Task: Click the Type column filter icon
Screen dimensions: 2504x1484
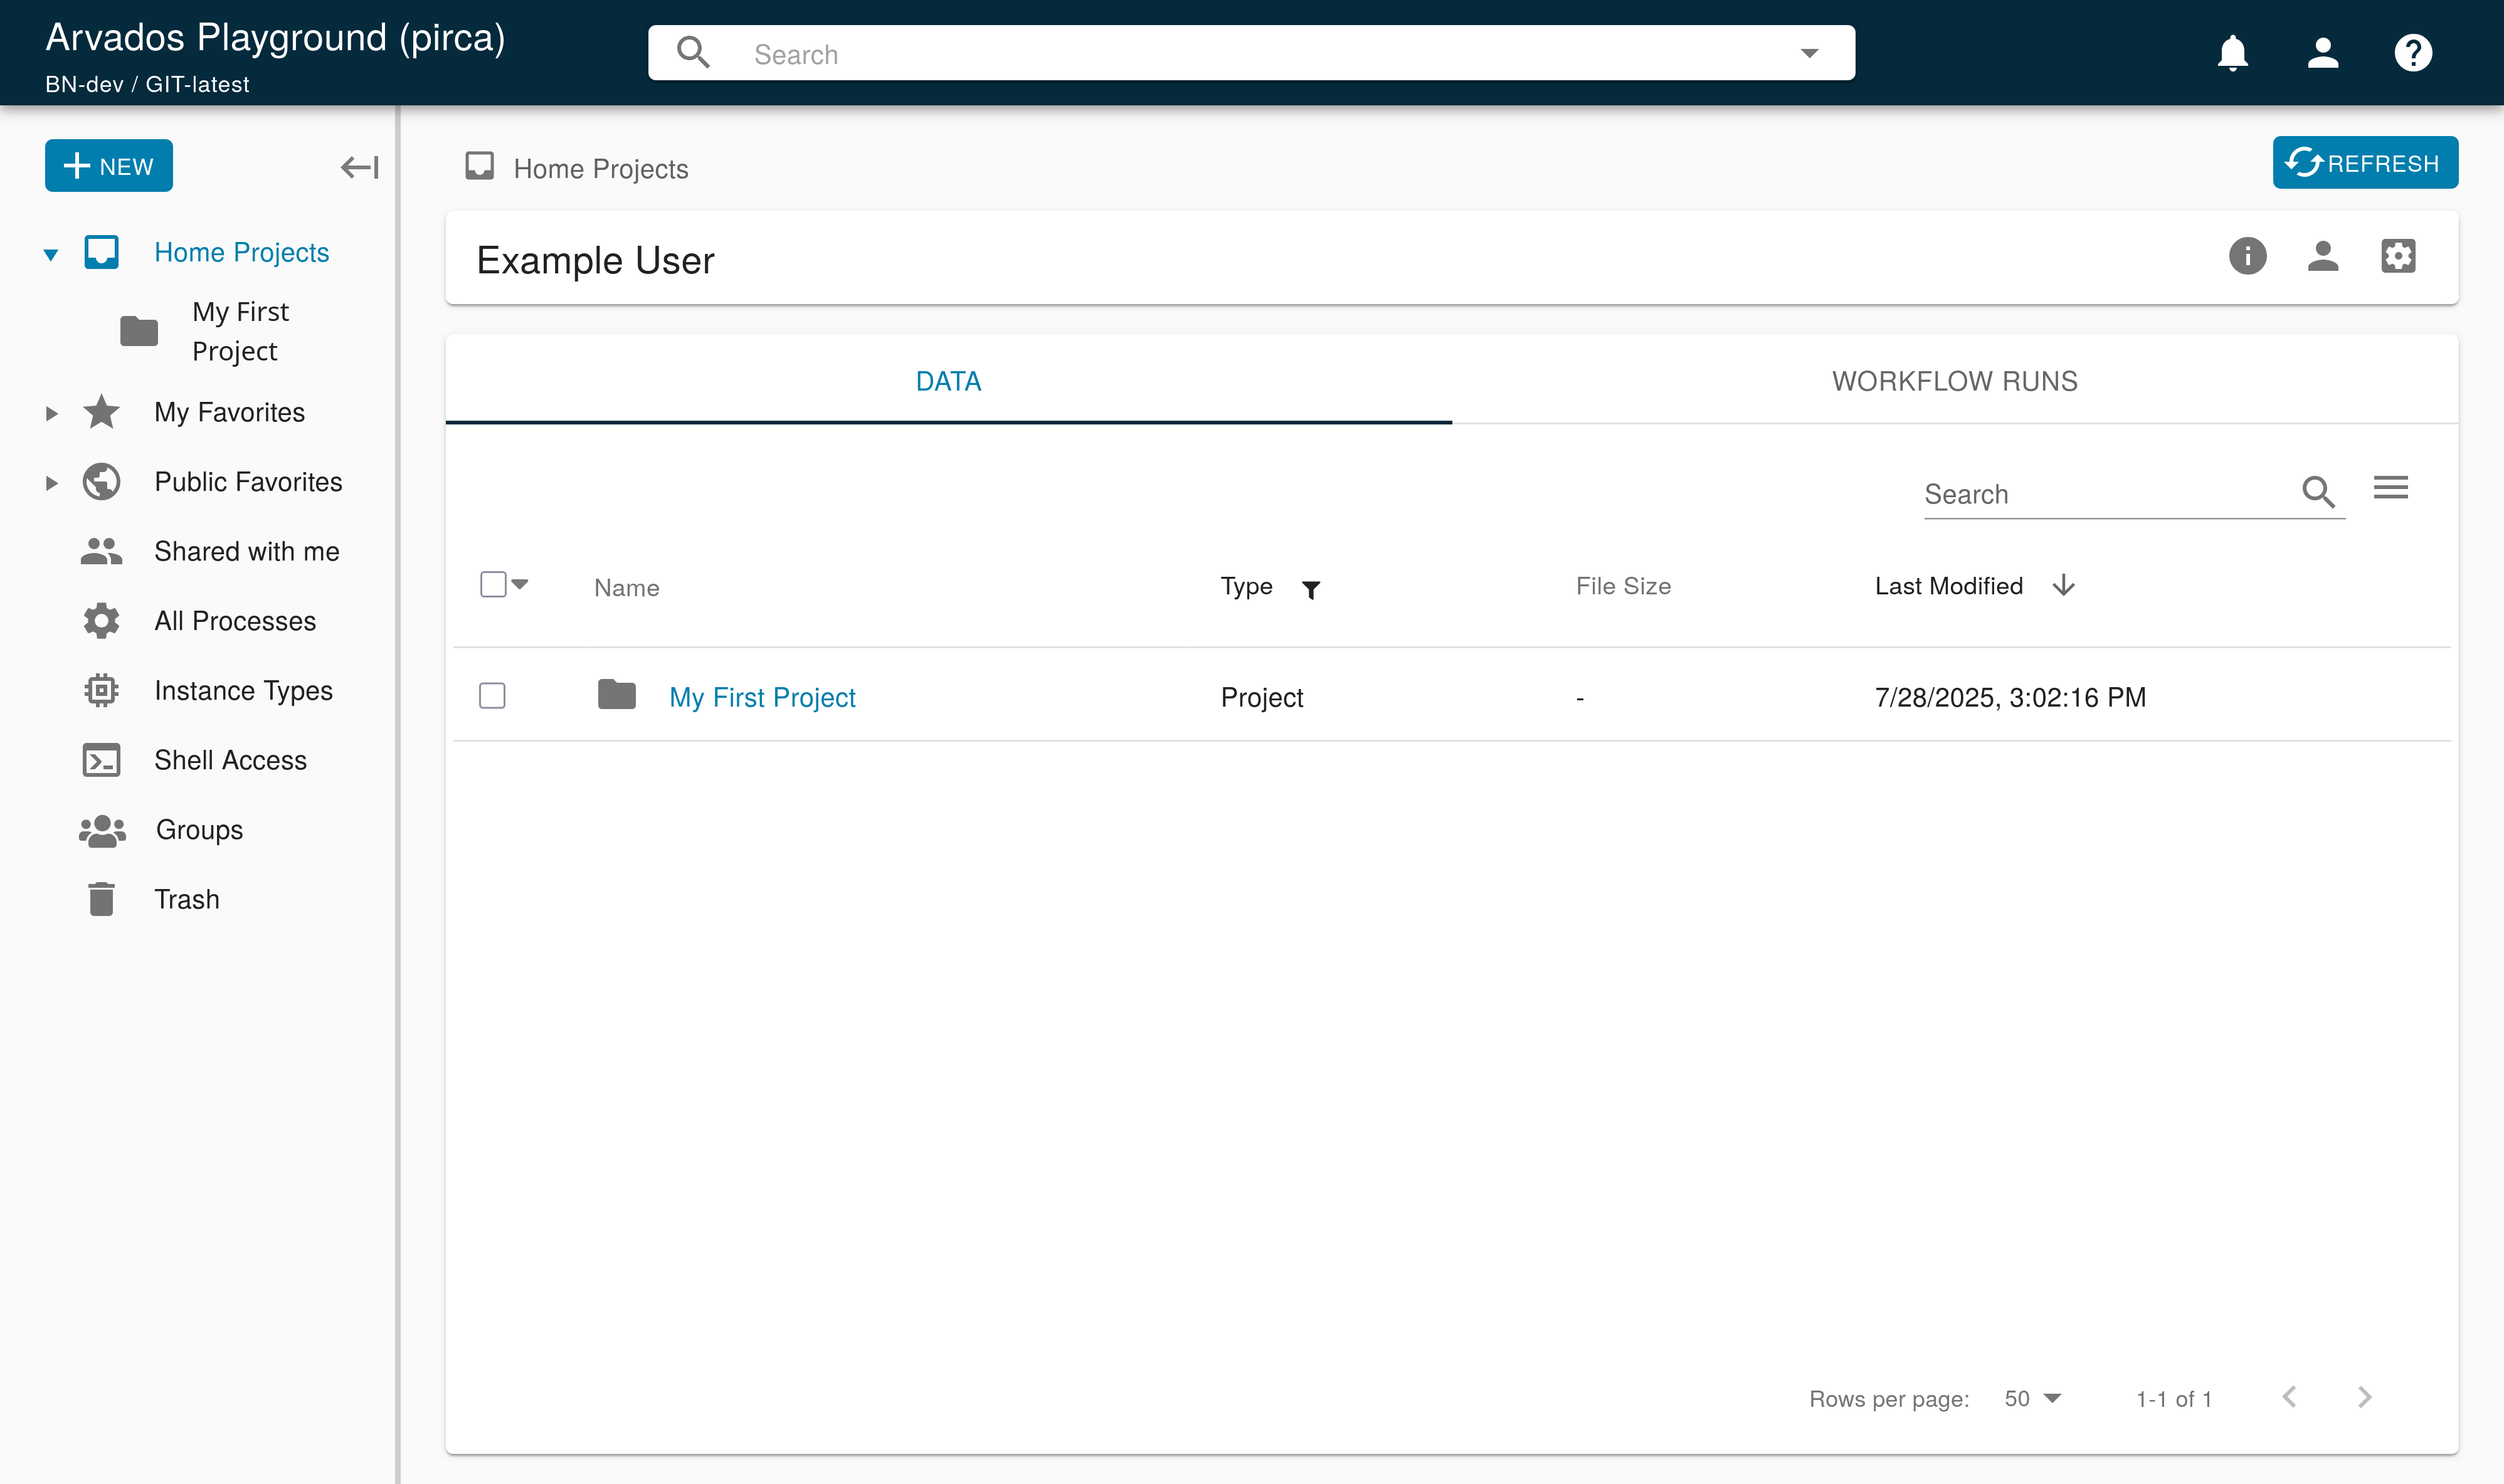Action: pos(1311,590)
